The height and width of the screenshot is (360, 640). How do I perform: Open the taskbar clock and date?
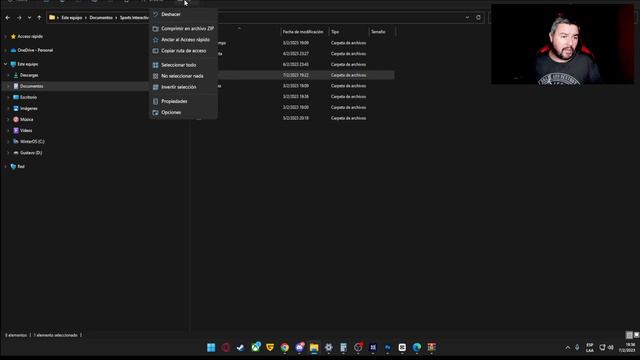coord(627,348)
